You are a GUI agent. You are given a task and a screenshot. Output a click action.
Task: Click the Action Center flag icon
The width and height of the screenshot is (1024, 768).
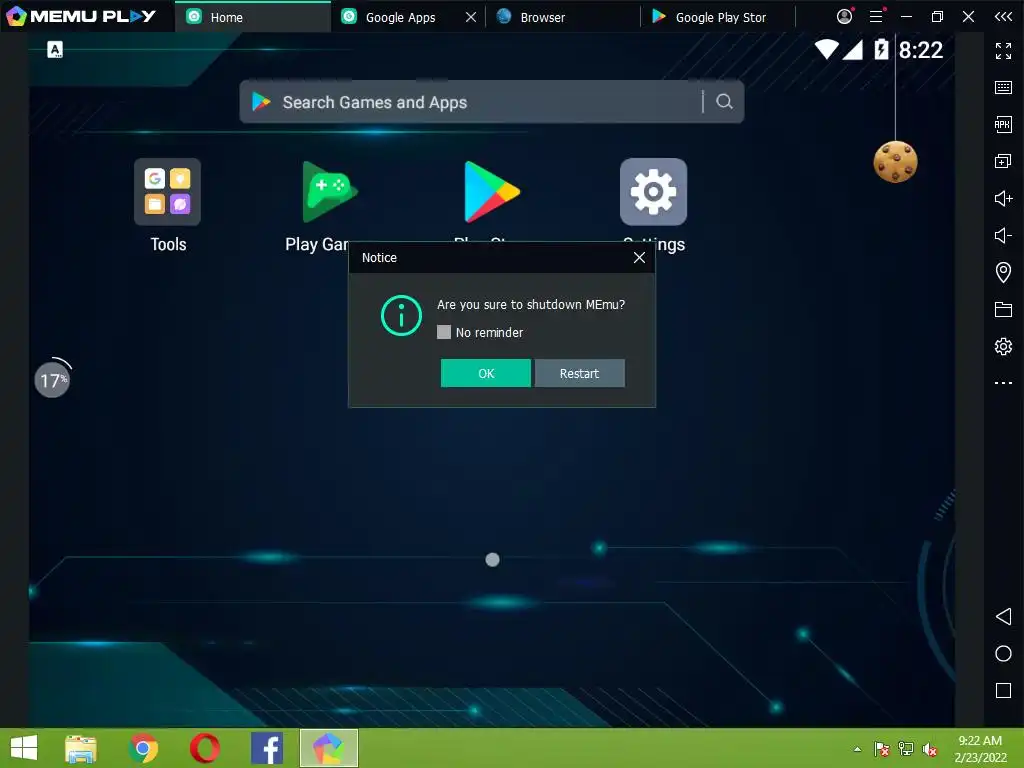click(882, 749)
